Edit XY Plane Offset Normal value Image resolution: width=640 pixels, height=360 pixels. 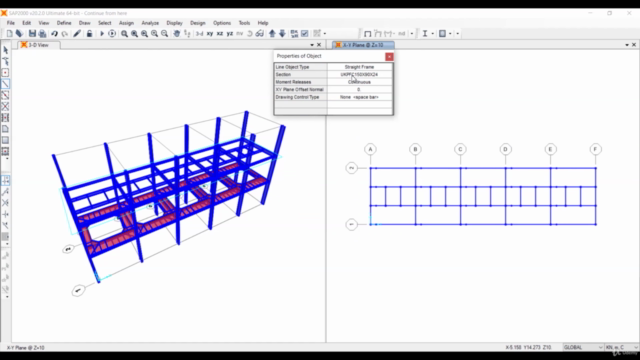click(360, 89)
